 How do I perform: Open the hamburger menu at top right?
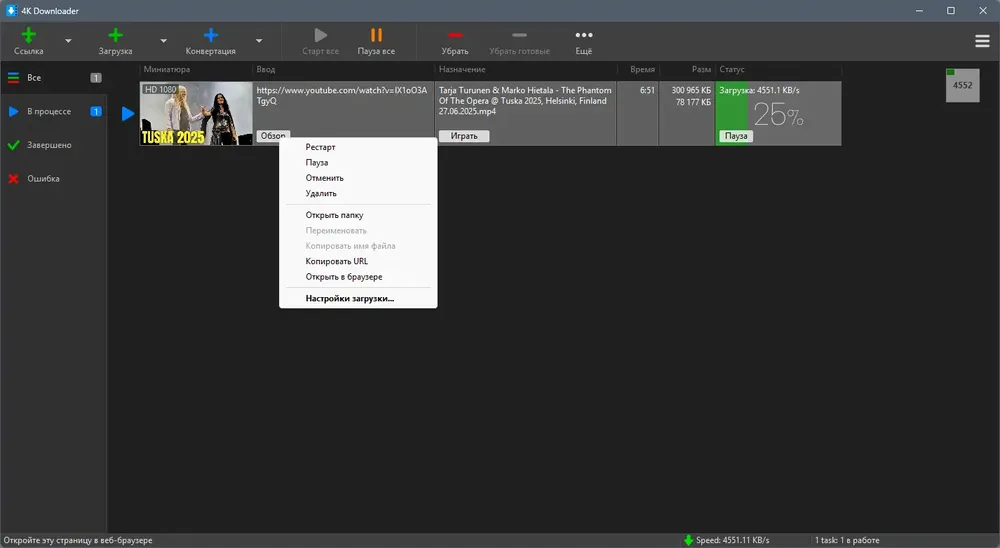982,41
